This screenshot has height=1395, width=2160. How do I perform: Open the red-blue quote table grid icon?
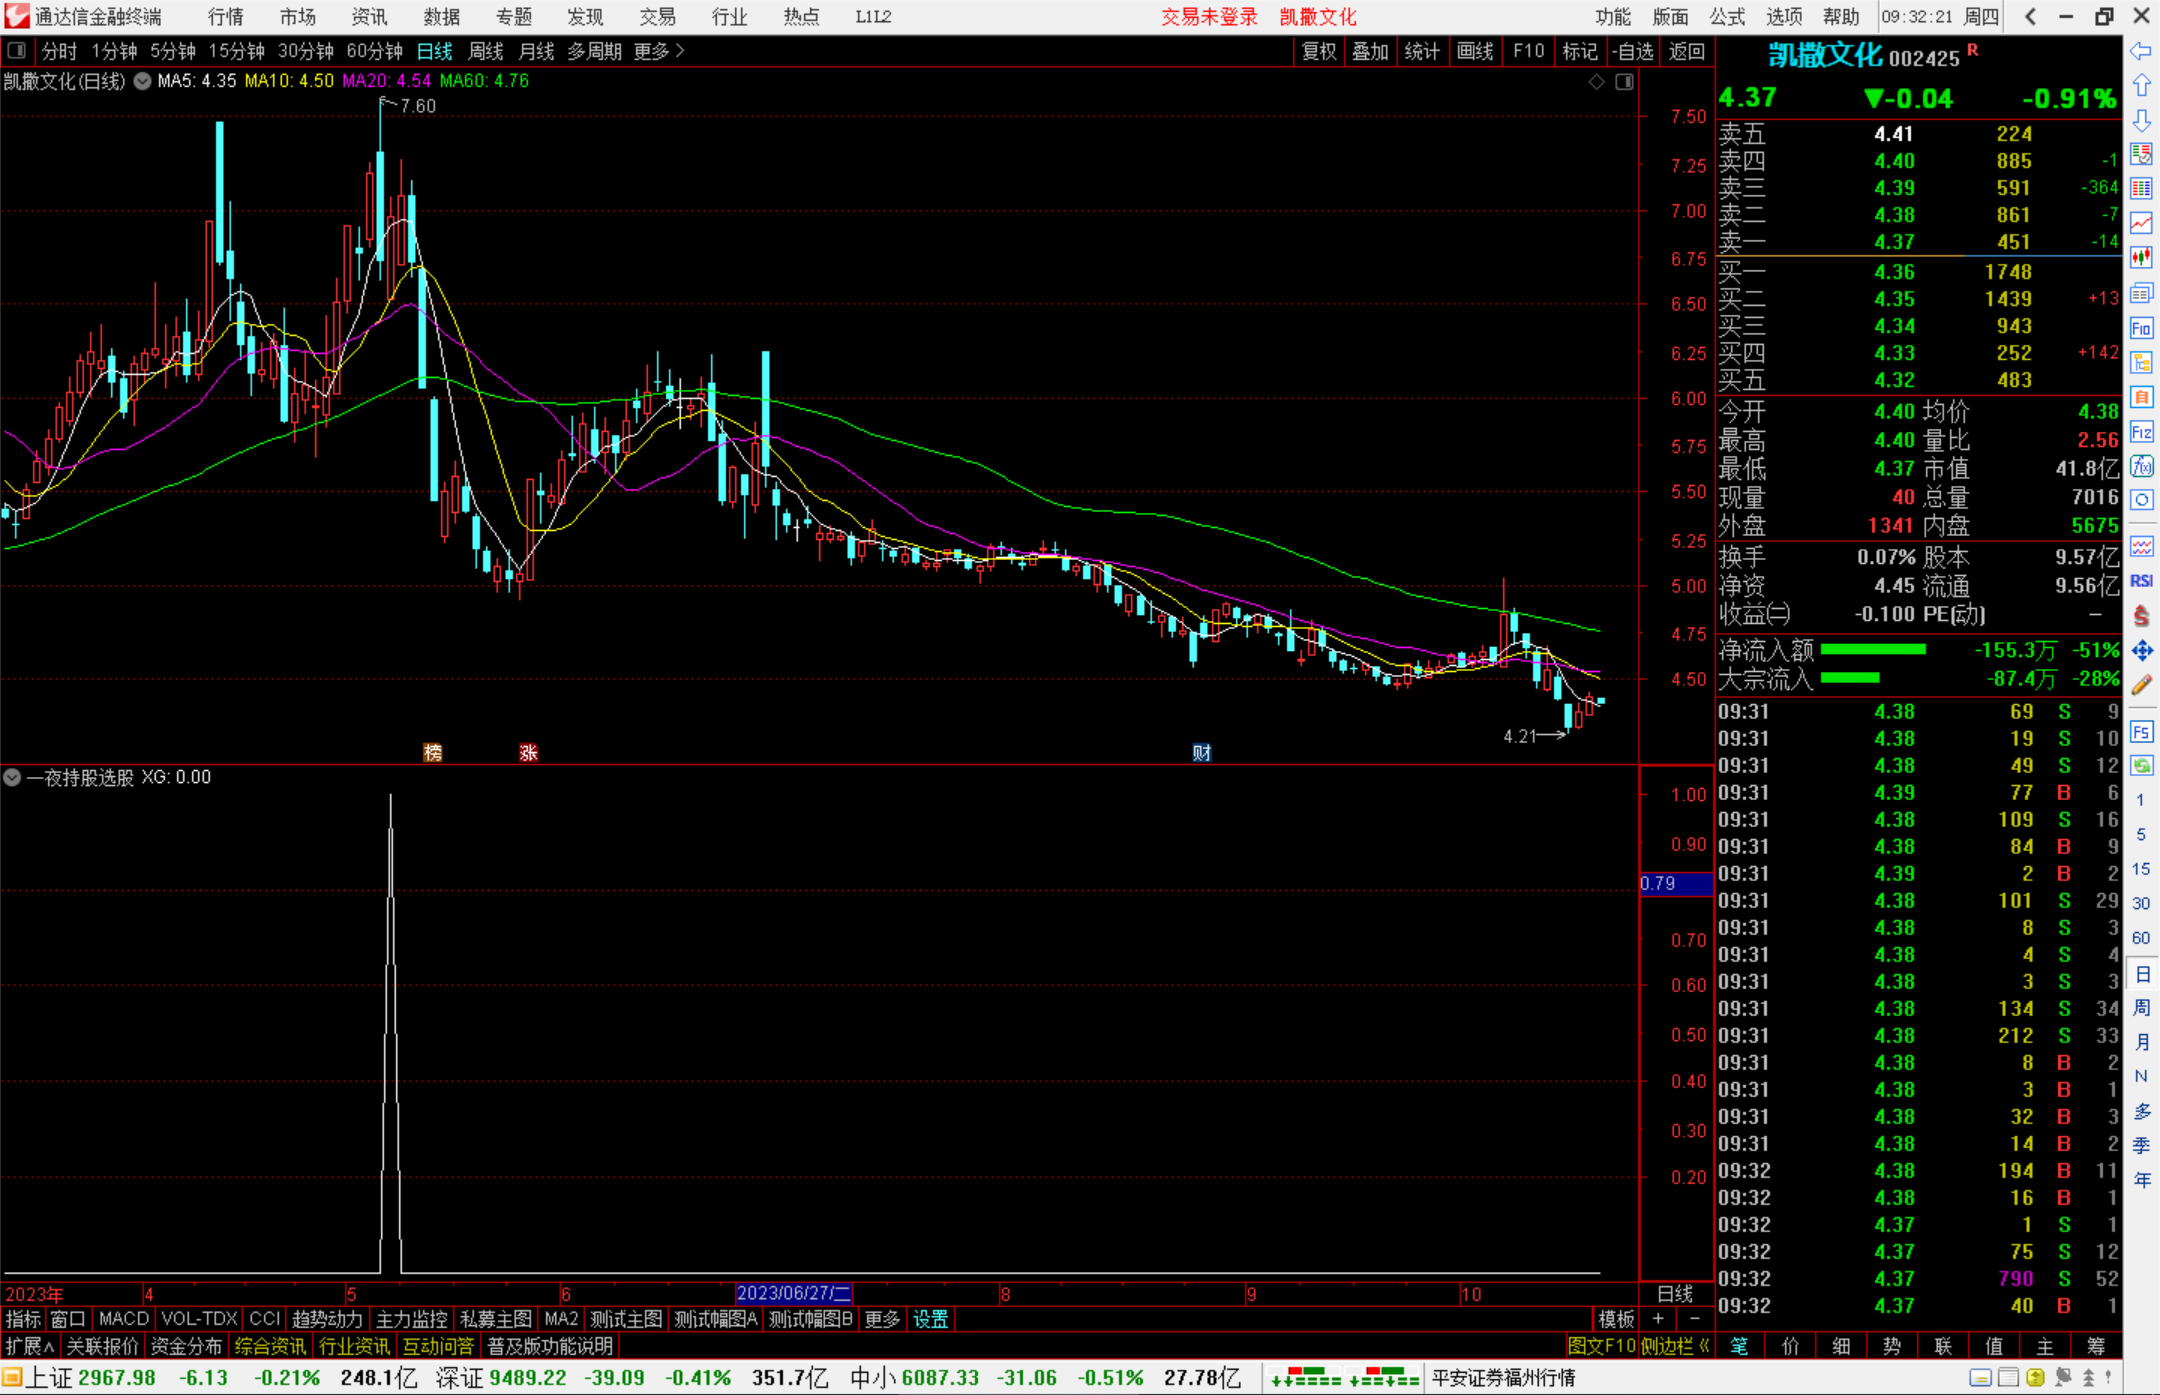coord(2141,189)
